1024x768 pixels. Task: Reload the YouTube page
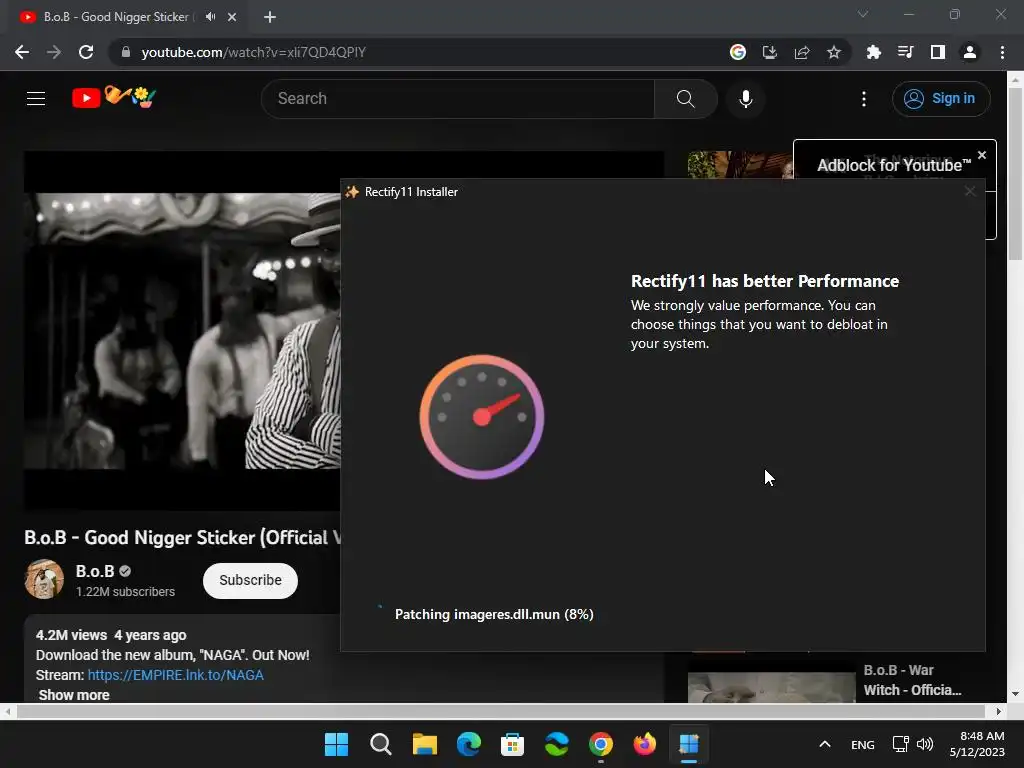[86, 52]
